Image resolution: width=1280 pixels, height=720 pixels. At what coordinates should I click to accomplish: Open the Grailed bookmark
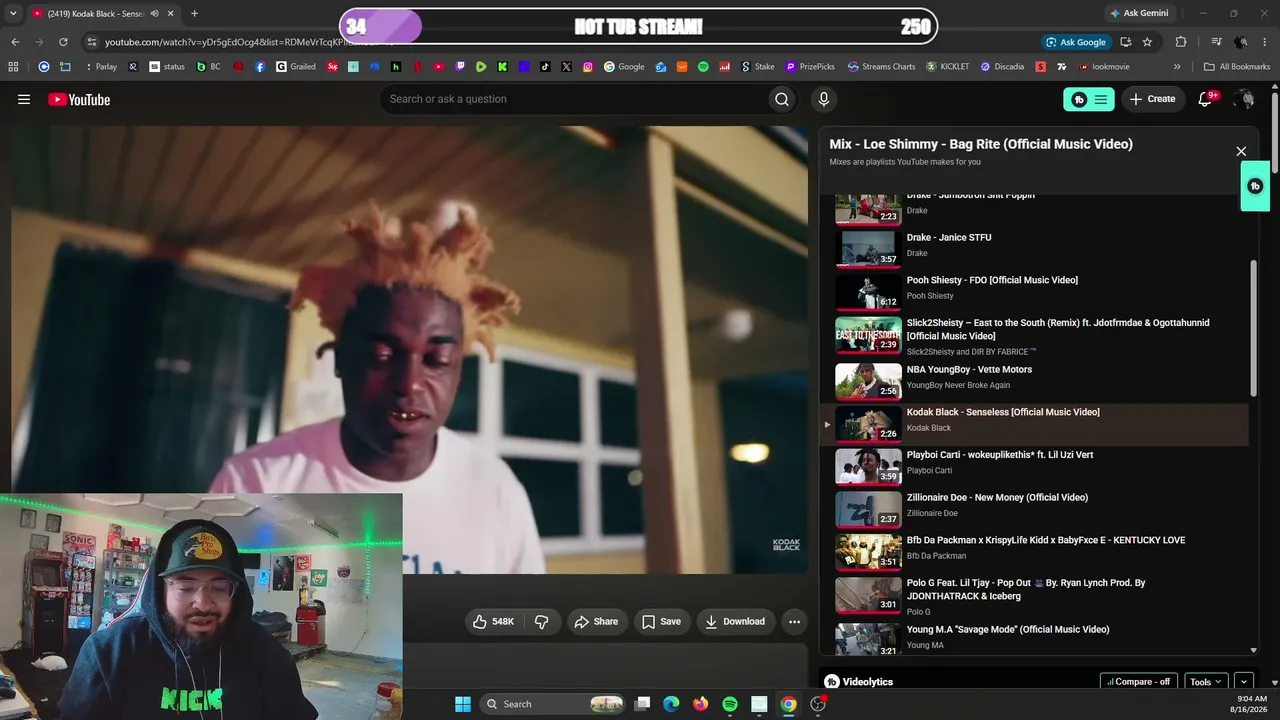point(296,67)
